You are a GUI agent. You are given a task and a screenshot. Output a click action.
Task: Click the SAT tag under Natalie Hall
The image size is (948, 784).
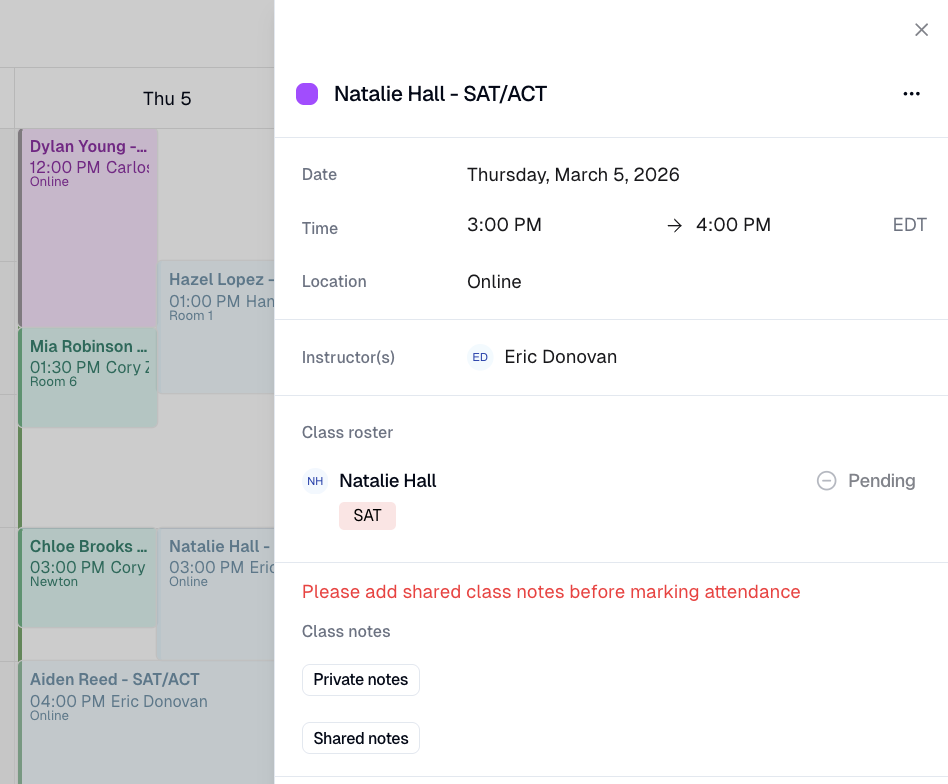tap(367, 516)
